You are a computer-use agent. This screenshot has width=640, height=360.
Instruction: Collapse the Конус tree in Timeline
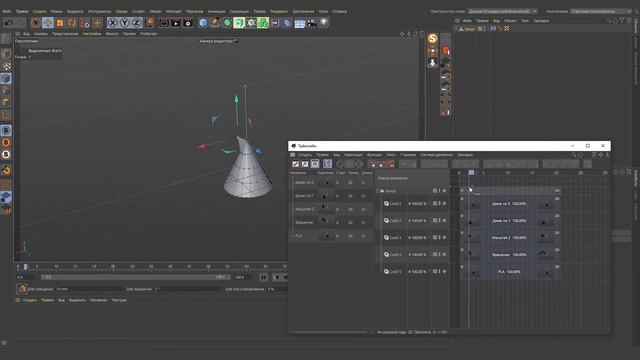point(378,191)
